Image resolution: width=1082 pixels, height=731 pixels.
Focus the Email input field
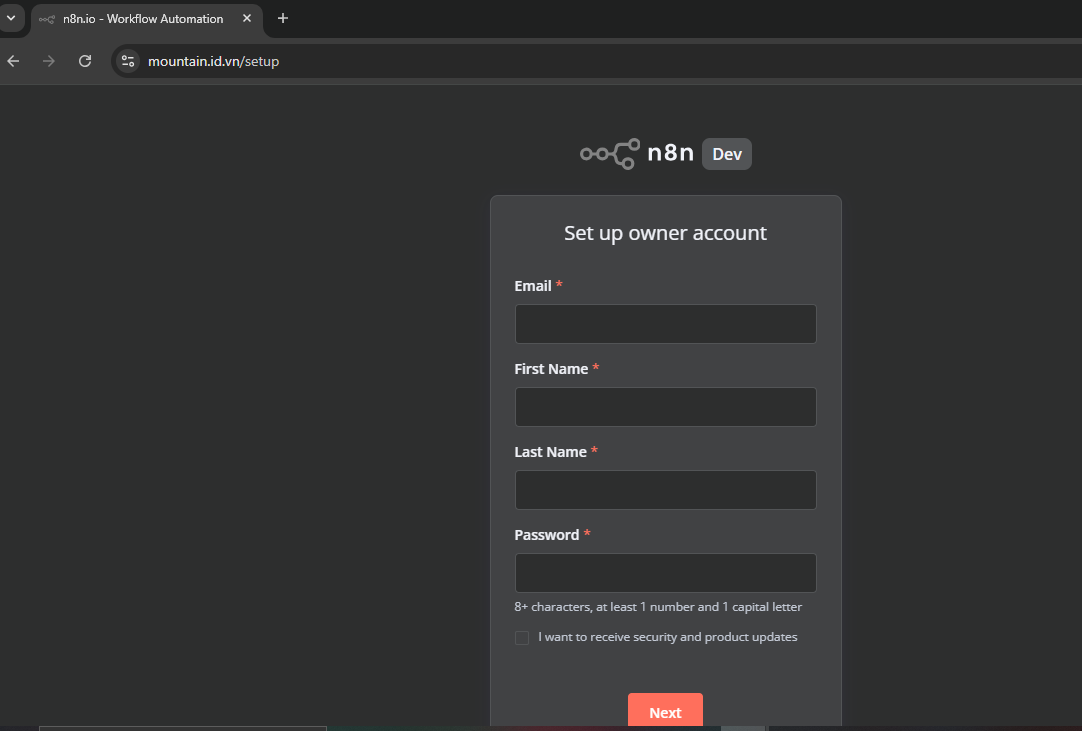pos(665,324)
